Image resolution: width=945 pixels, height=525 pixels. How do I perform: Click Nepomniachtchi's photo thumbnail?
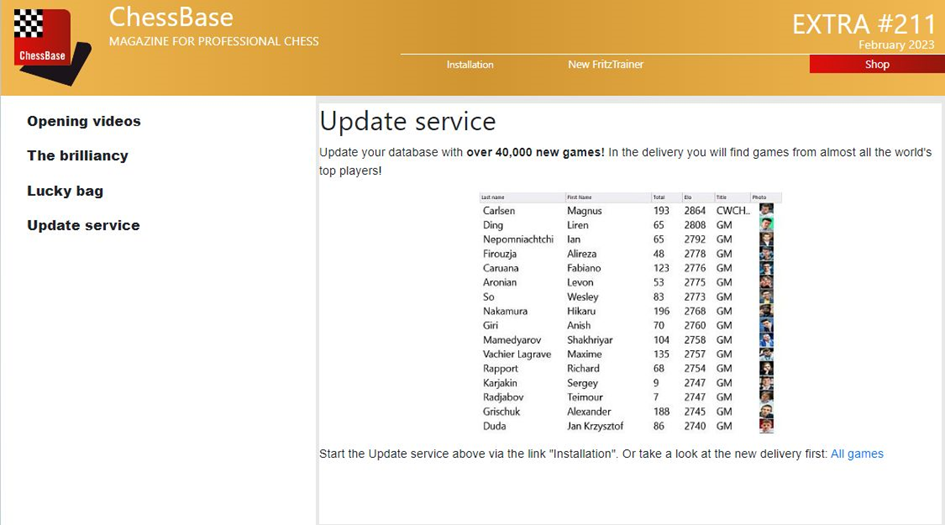tap(766, 239)
